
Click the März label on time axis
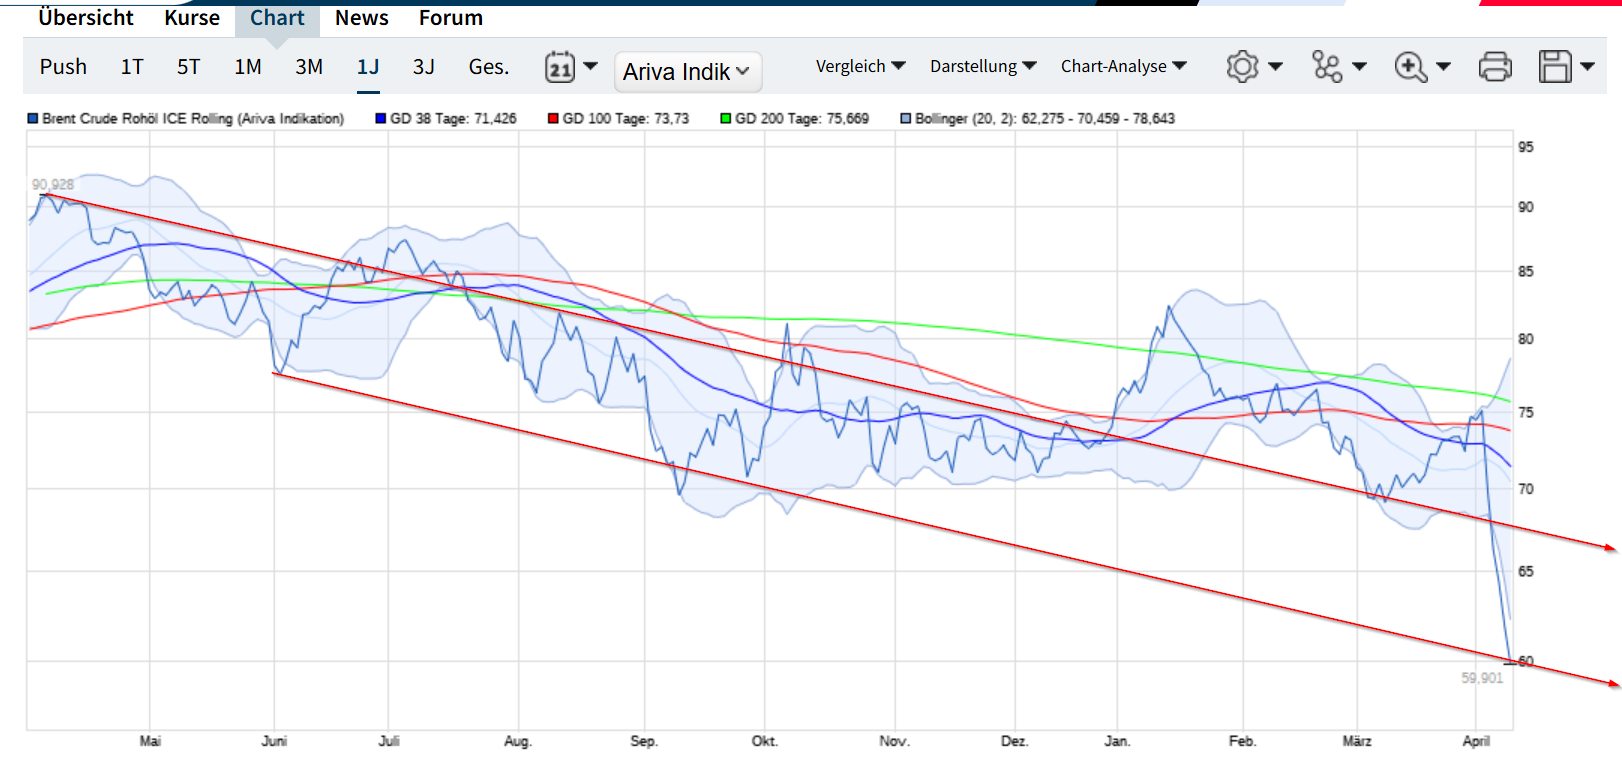click(x=1357, y=741)
